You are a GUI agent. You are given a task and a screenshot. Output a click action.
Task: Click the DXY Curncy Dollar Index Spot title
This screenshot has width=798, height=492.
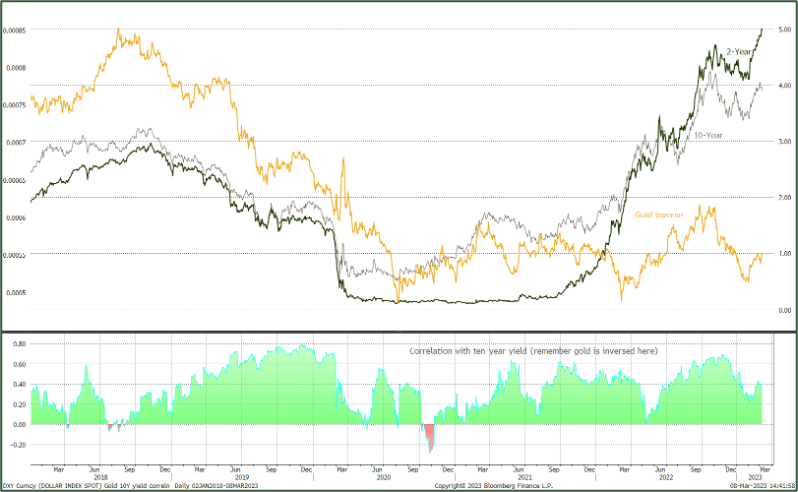51,486
